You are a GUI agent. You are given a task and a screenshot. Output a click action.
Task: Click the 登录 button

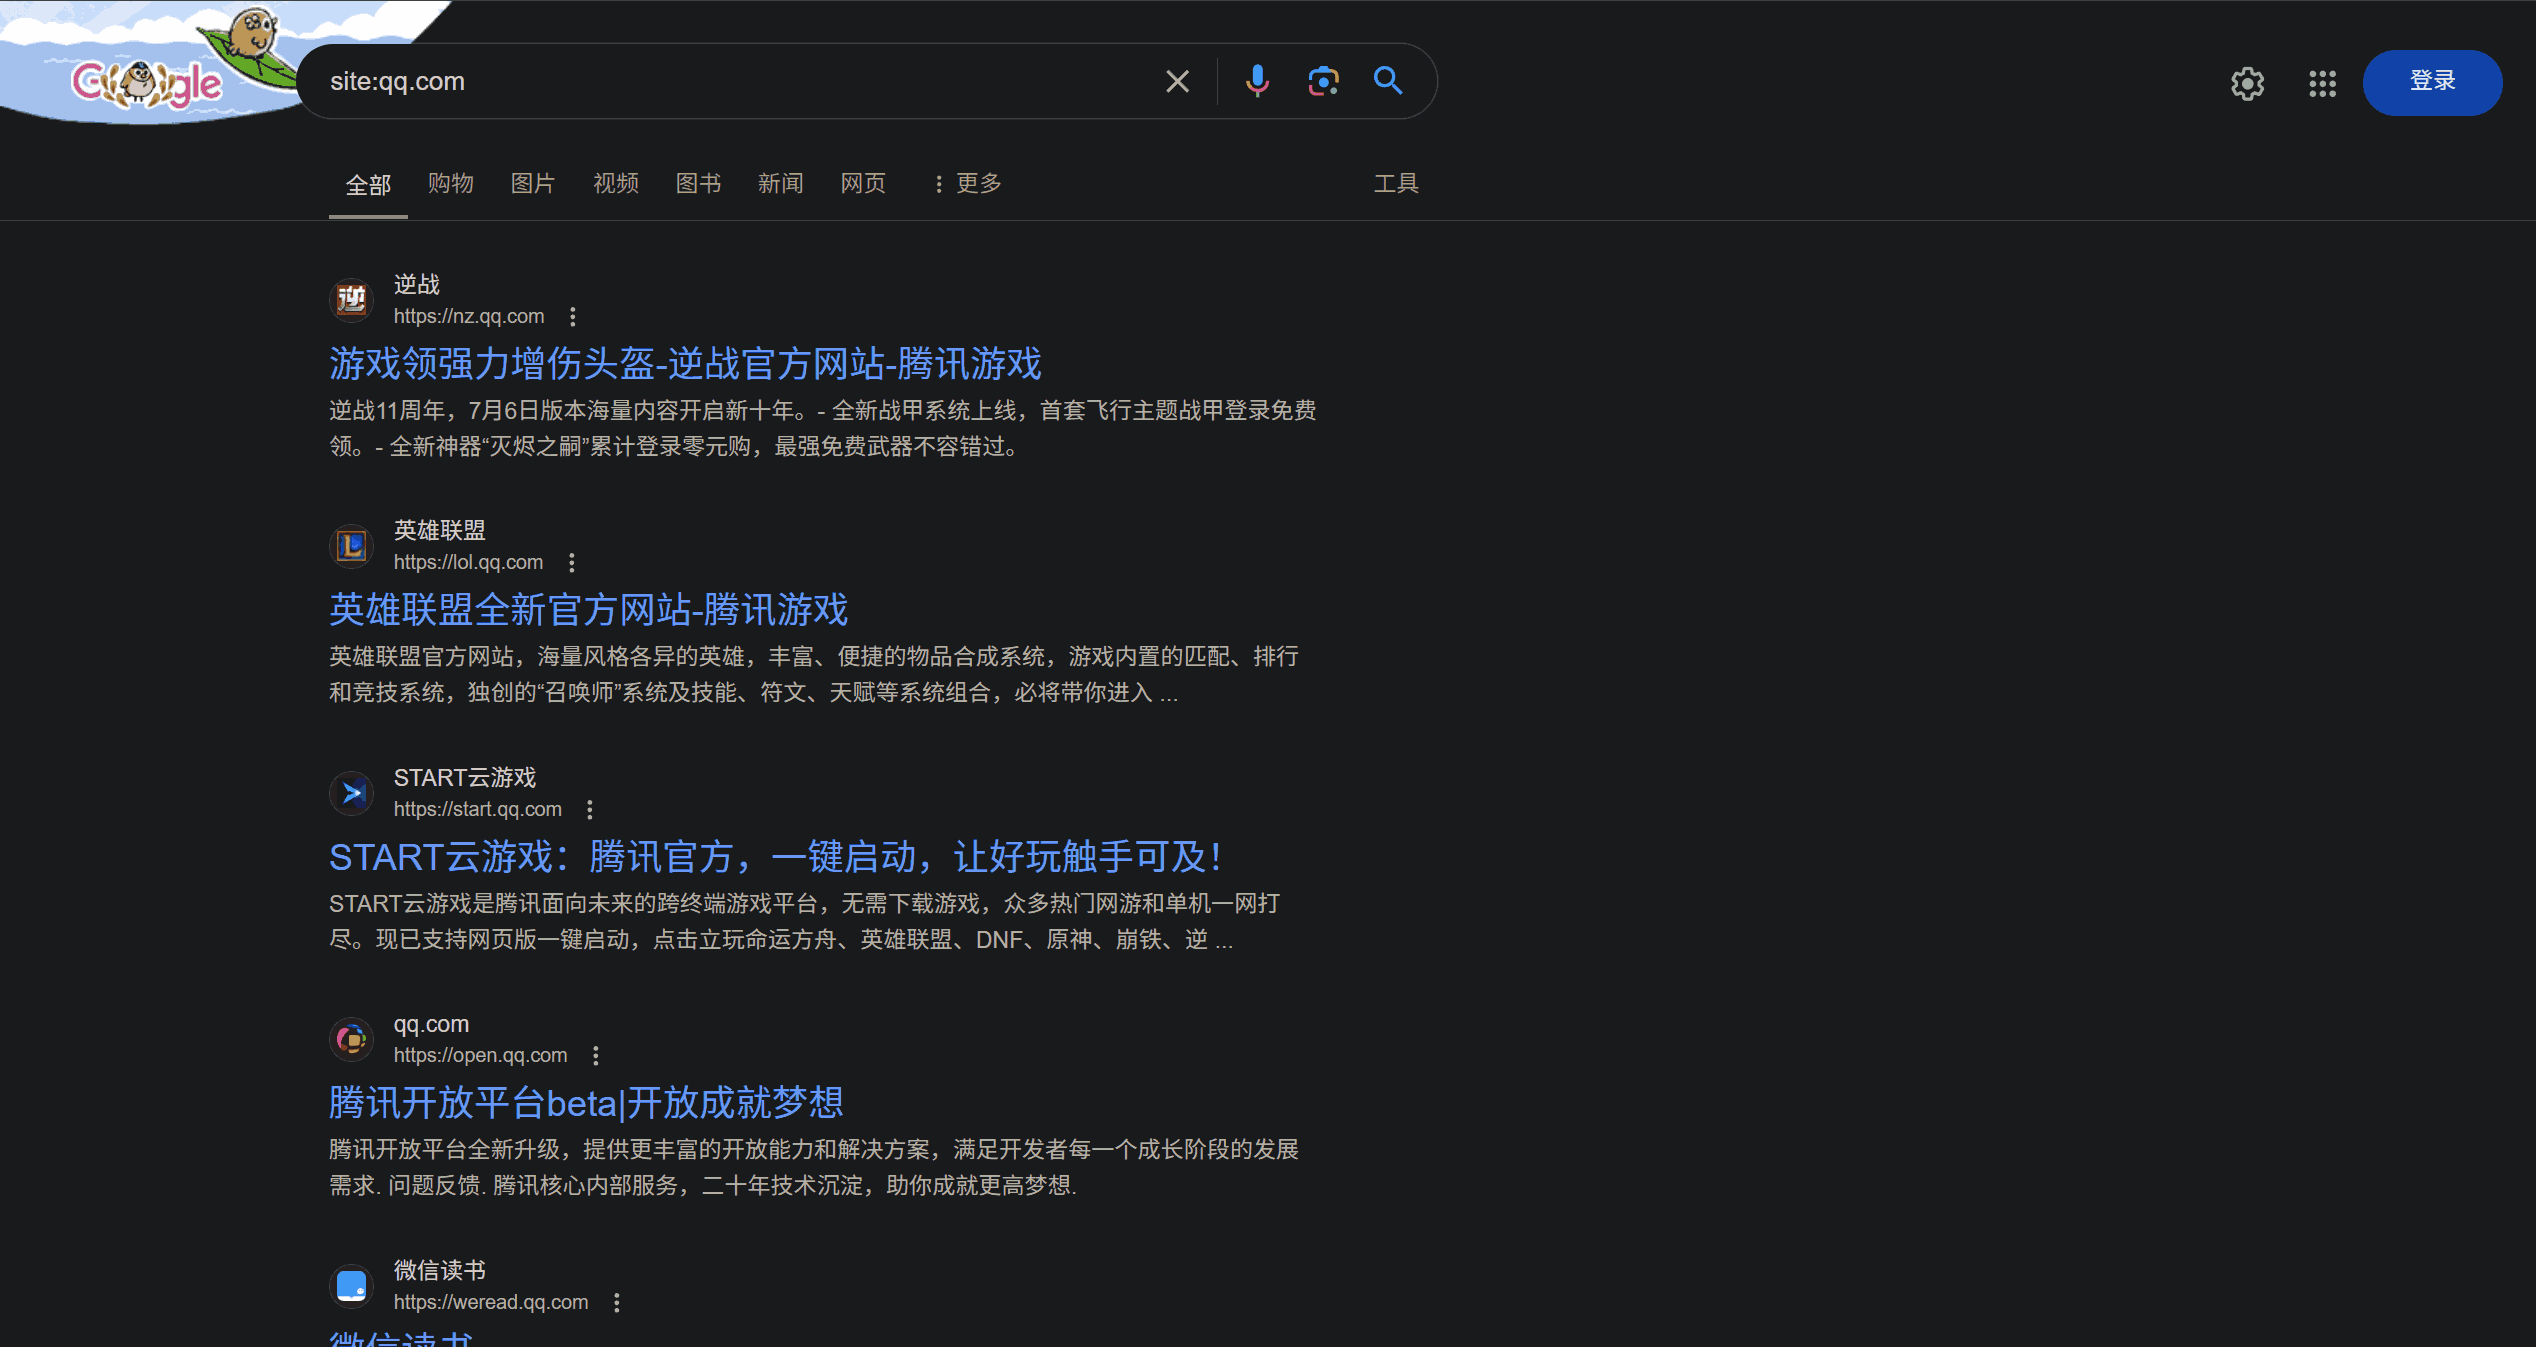click(2431, 82)
